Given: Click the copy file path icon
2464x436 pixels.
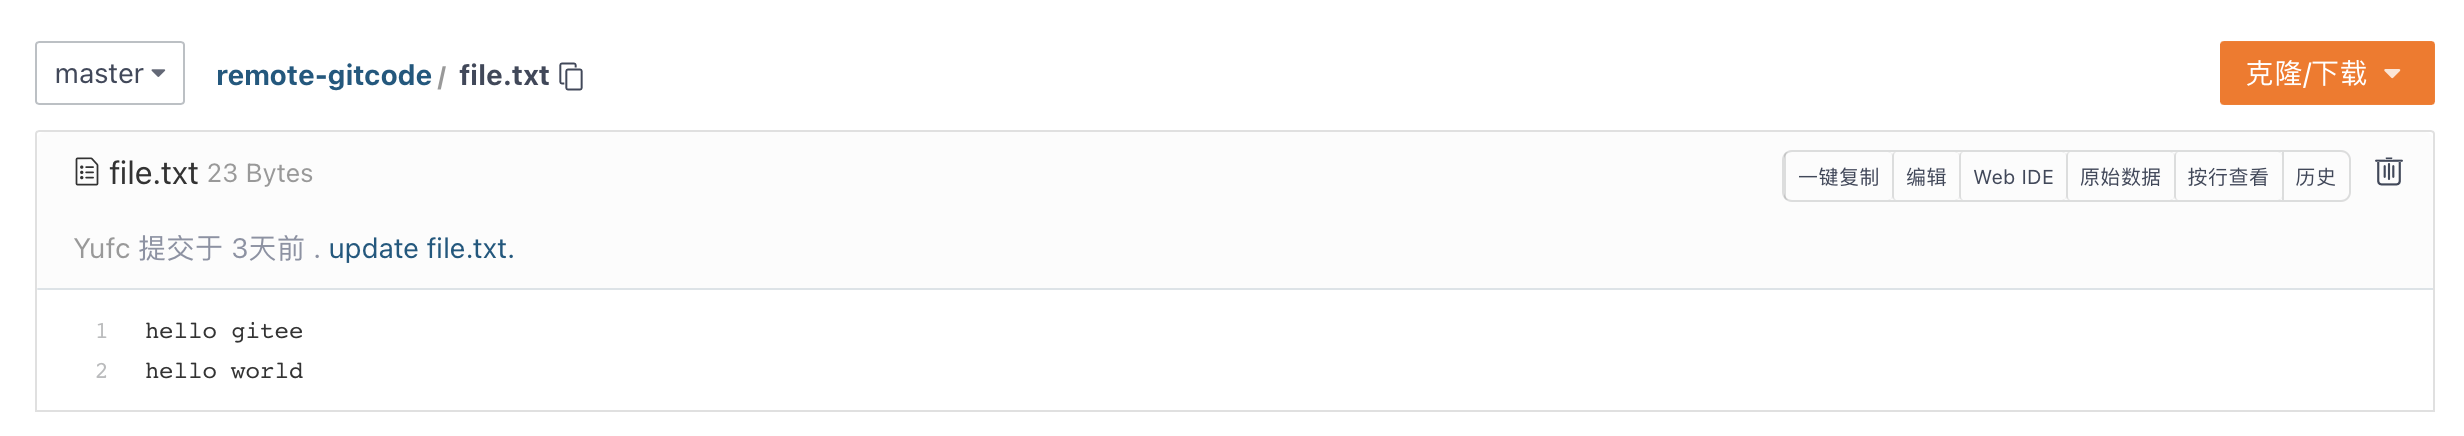Looking at the screenshot, I should point(571,76).
